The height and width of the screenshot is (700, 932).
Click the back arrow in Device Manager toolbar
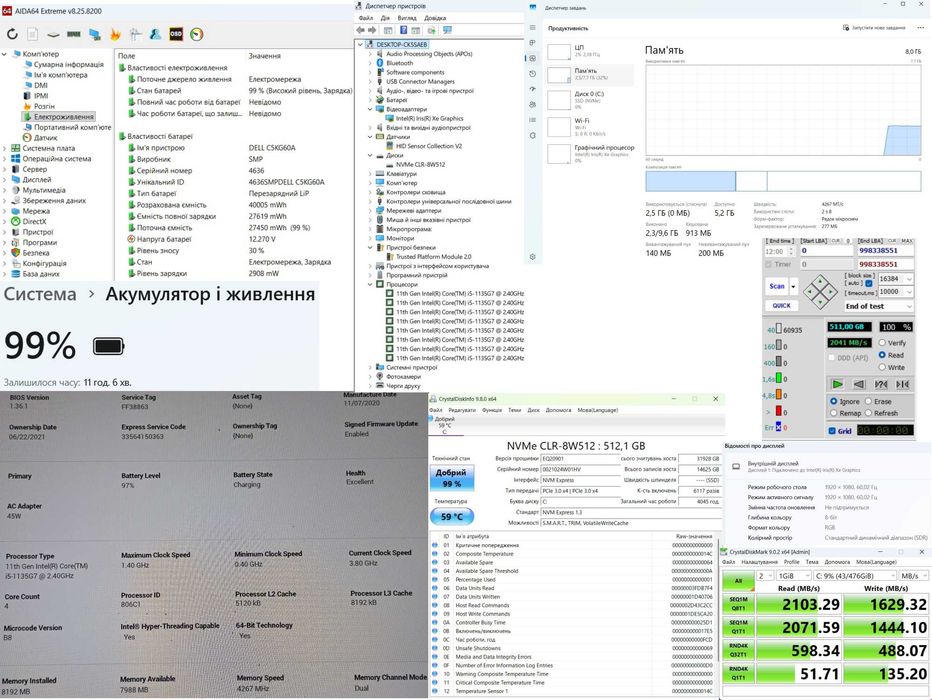[x=361, y=30]
